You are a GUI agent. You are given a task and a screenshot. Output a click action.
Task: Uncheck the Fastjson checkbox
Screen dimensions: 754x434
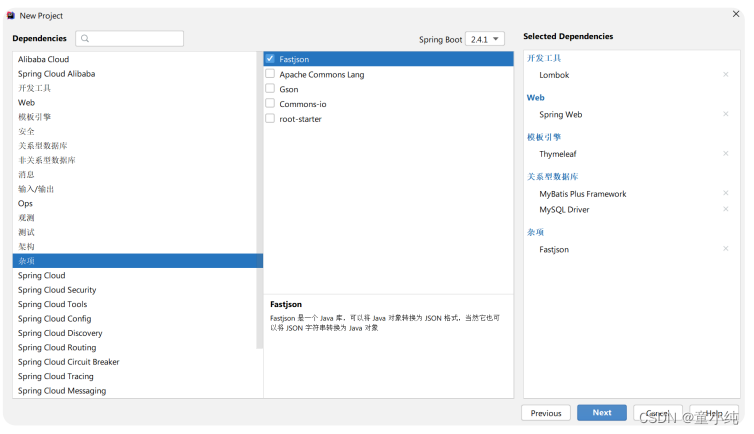click(270, 59)
